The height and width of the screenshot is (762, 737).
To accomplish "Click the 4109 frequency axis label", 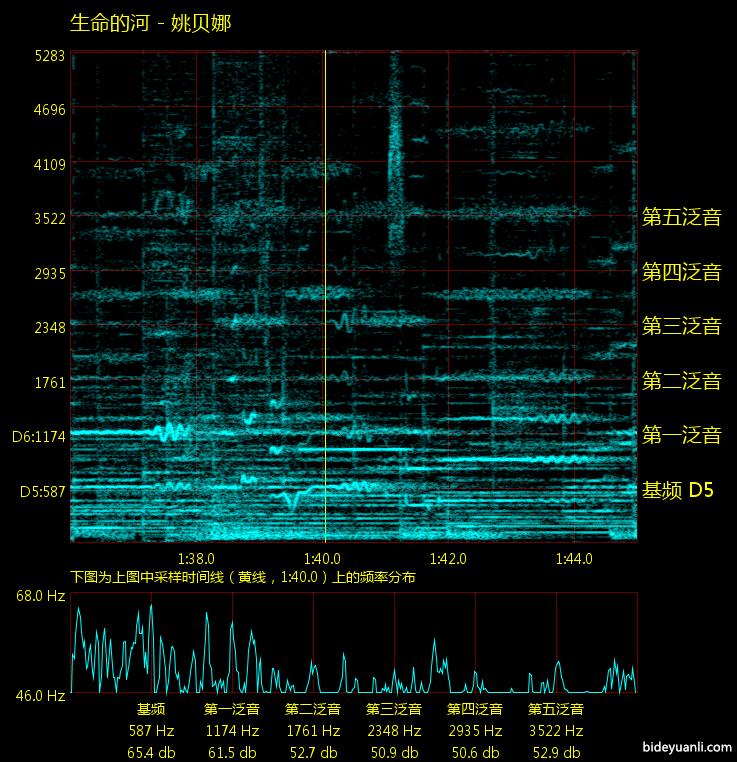I will point(48,164).
